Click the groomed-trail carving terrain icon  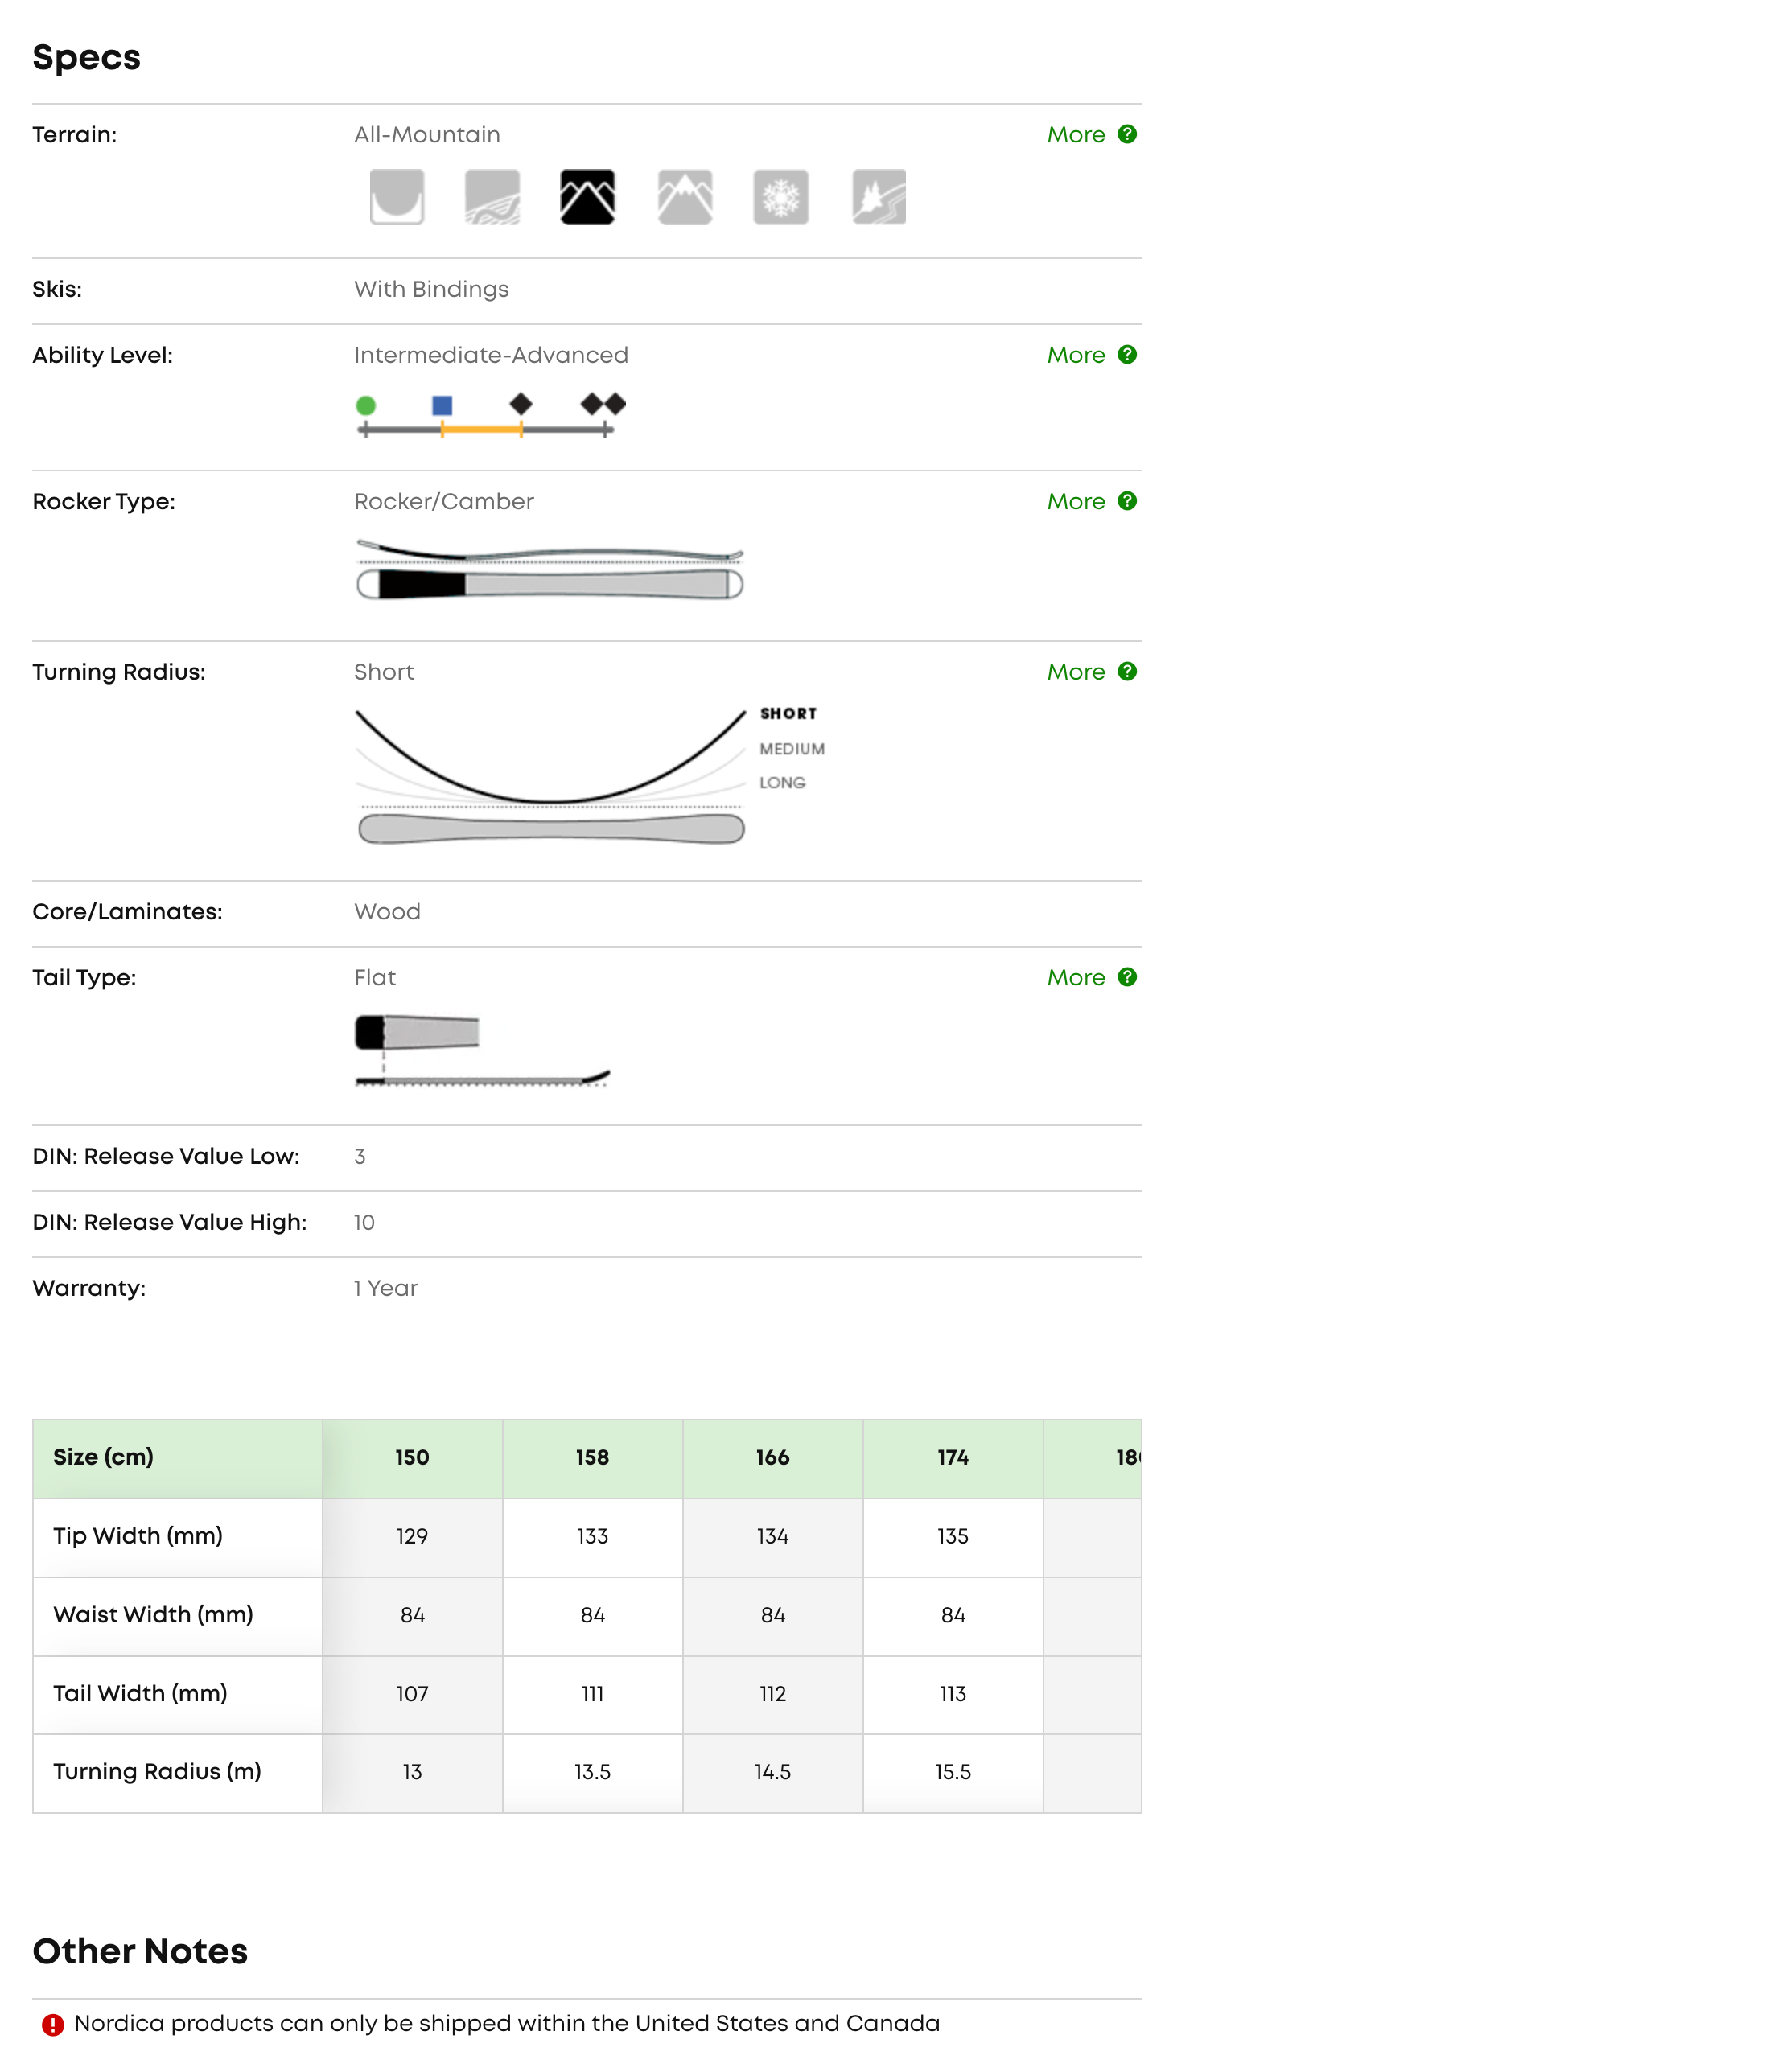pyautogui.click(x=492, y=196)
